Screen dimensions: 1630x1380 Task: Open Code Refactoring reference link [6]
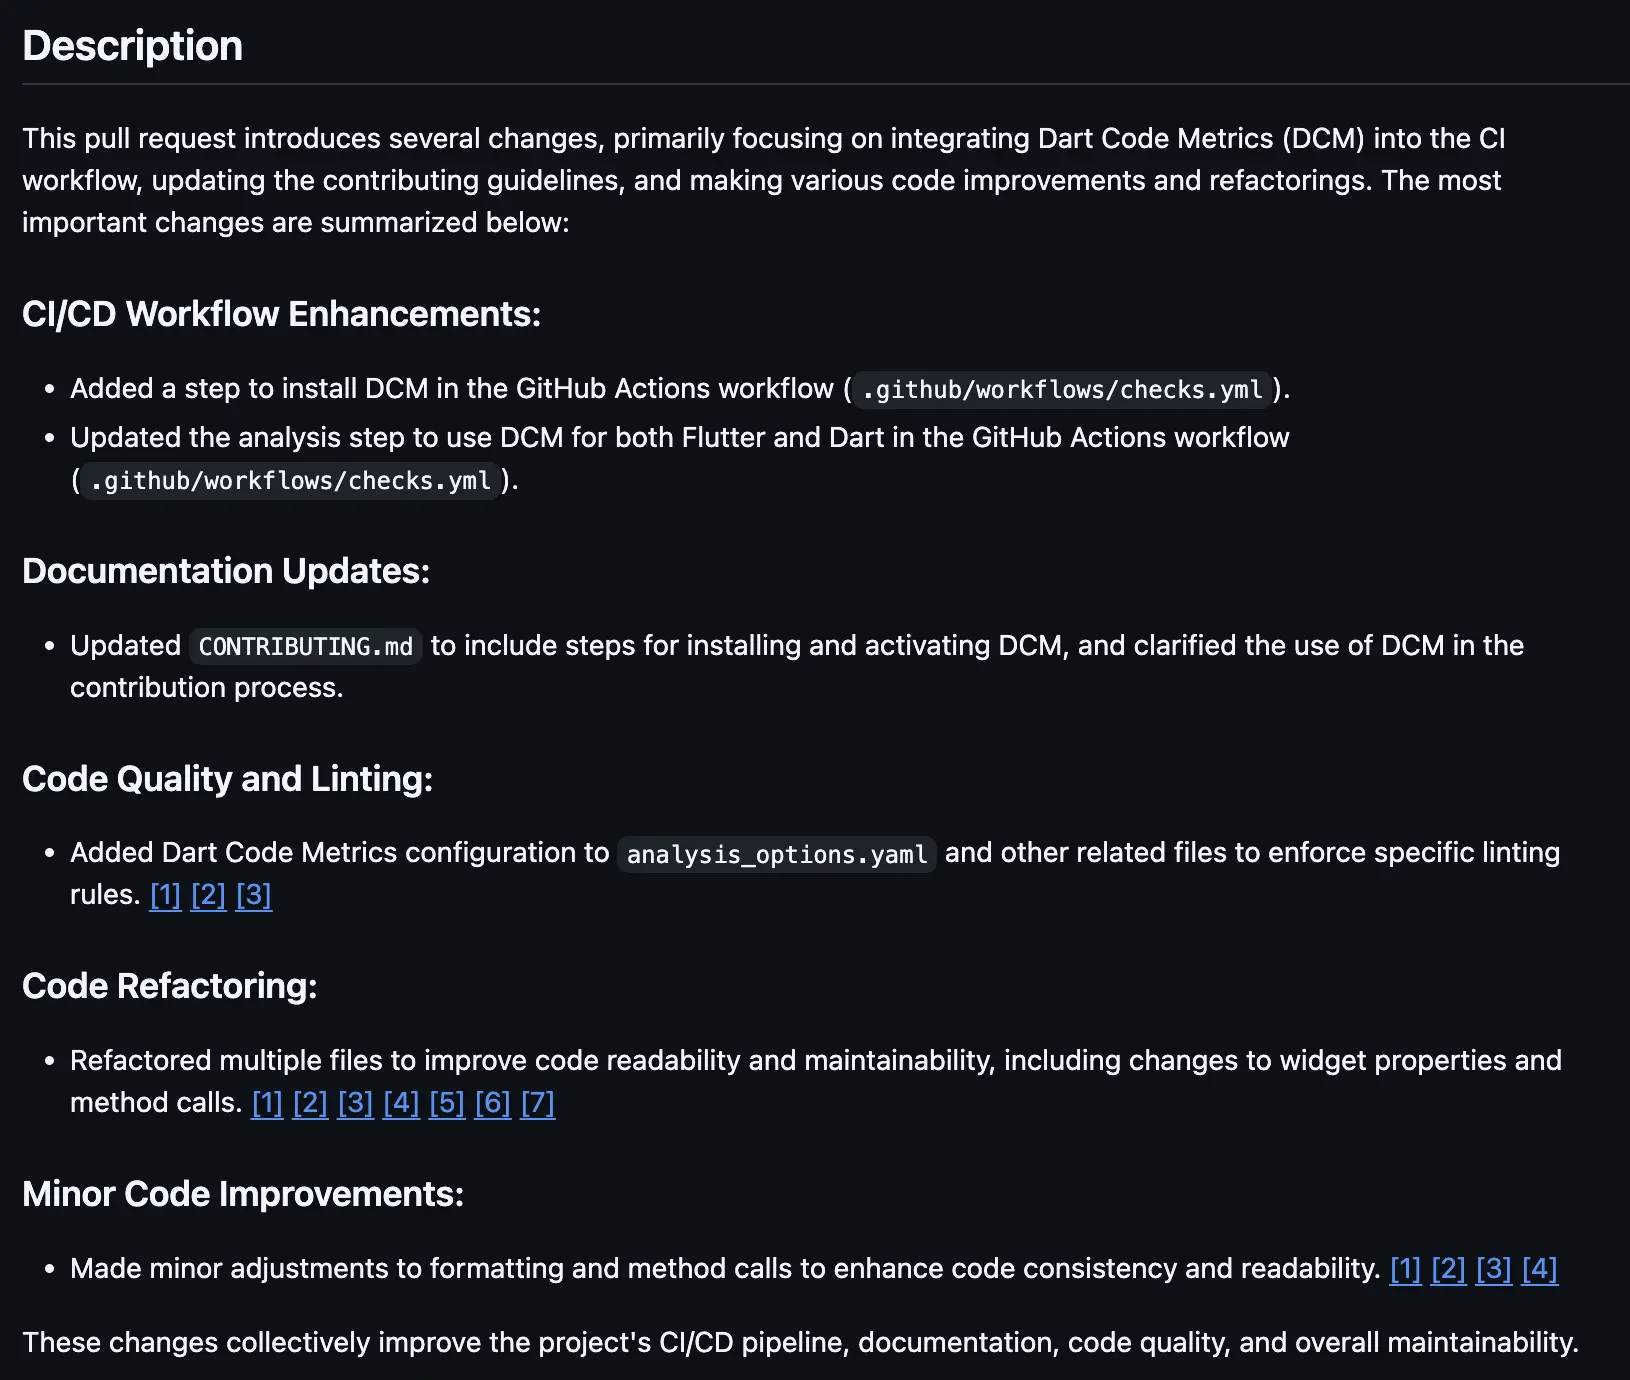(x=493, y=1103)
